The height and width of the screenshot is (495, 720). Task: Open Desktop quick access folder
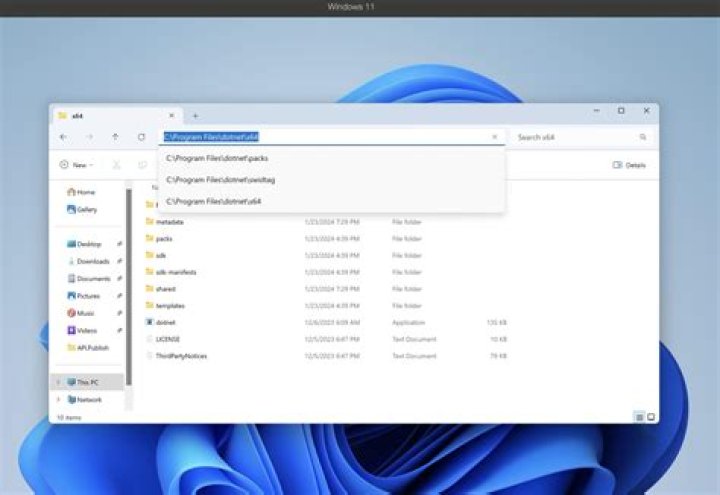(x=84, y=244)
